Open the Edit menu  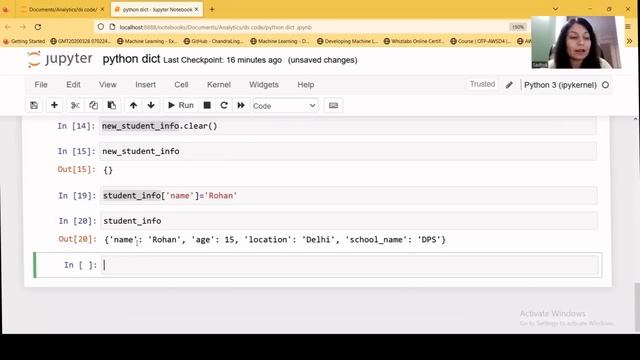coord(73,84)
